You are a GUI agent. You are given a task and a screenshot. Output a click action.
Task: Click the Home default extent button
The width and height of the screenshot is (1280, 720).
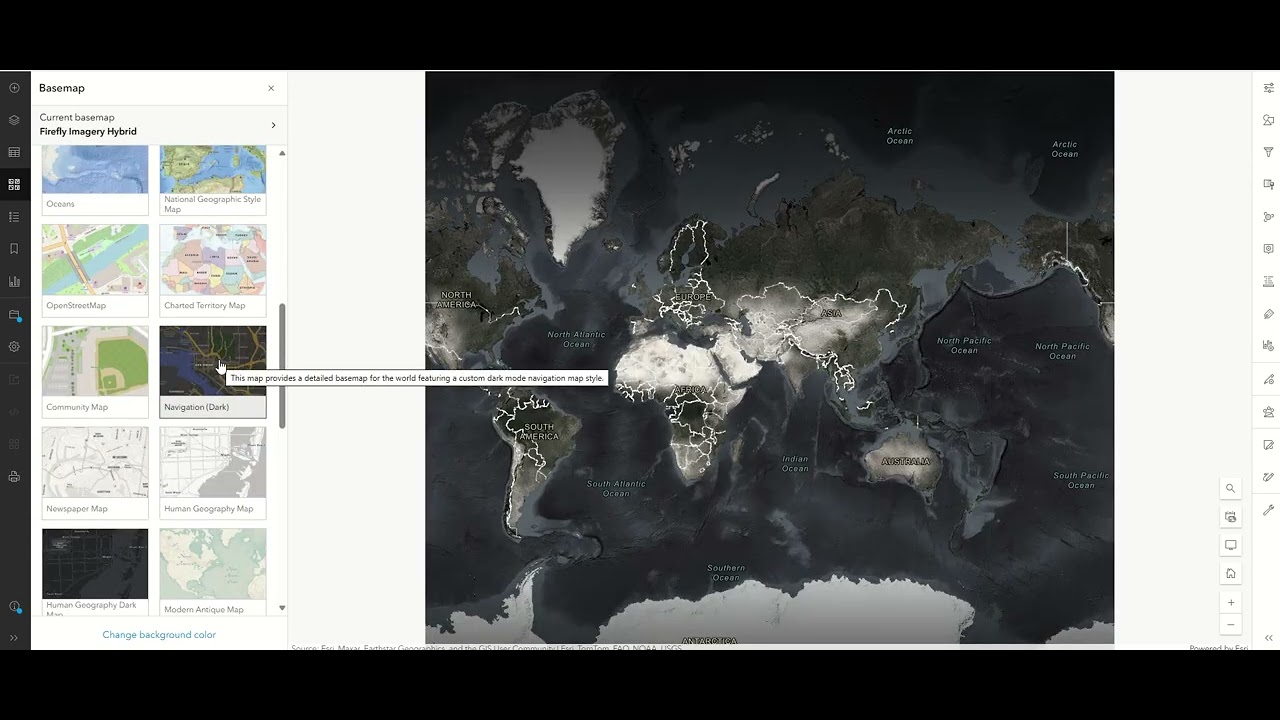pos(1231,573)
